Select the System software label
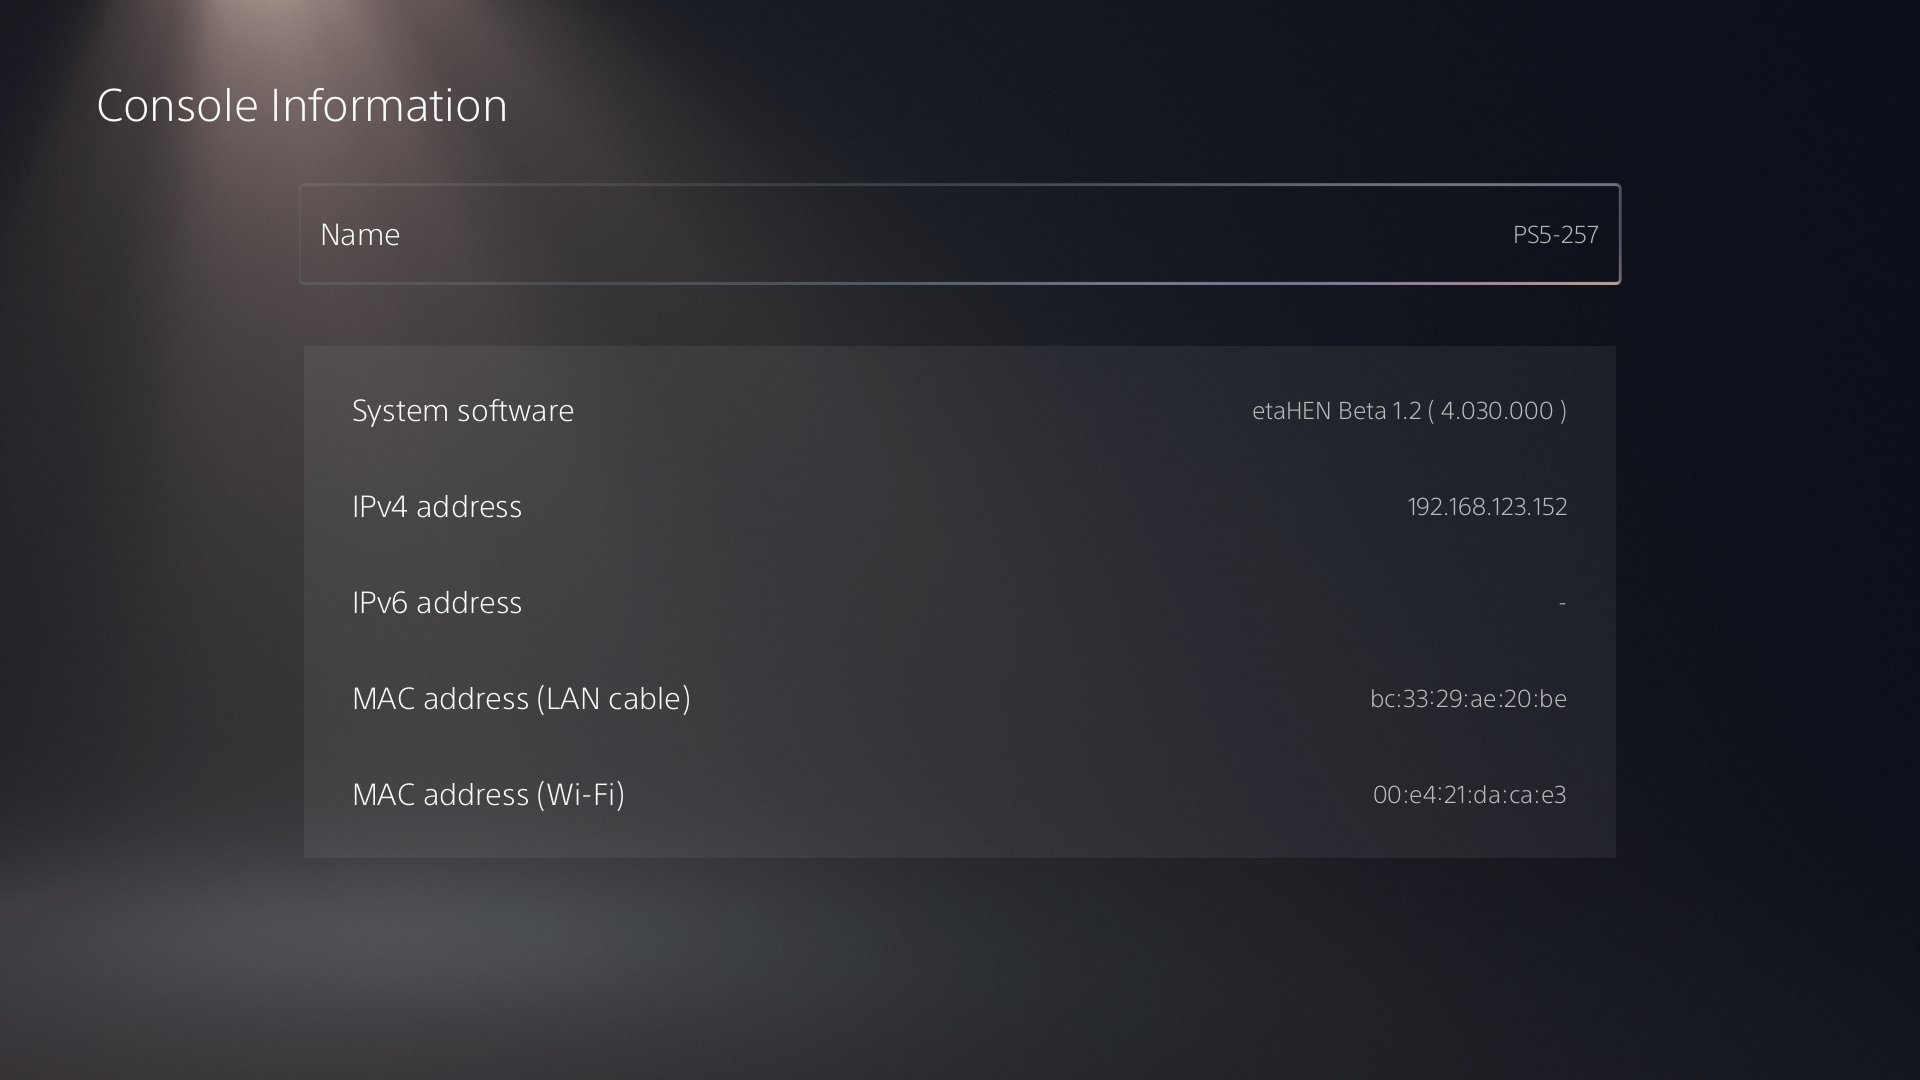The height and width of the screenshot is (1080, 1920). click(x=462, y=410)
